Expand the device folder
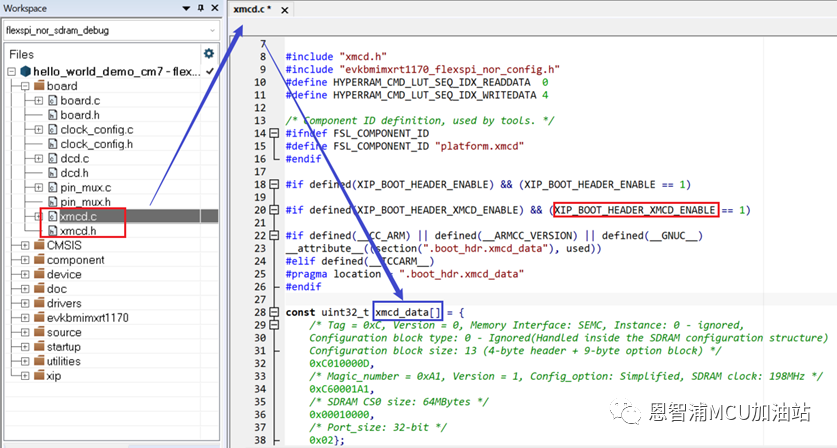 (x=25, y=274)
